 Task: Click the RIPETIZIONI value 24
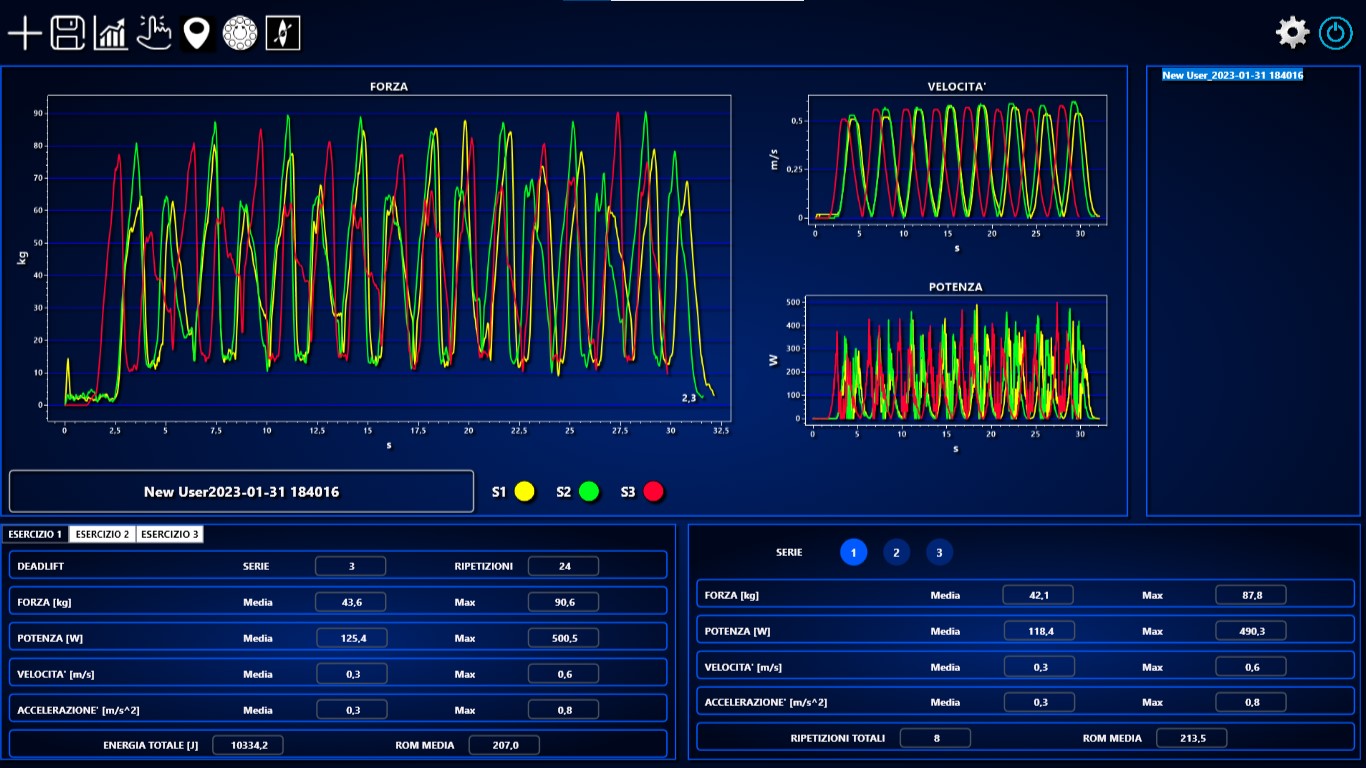pos(564,566)
